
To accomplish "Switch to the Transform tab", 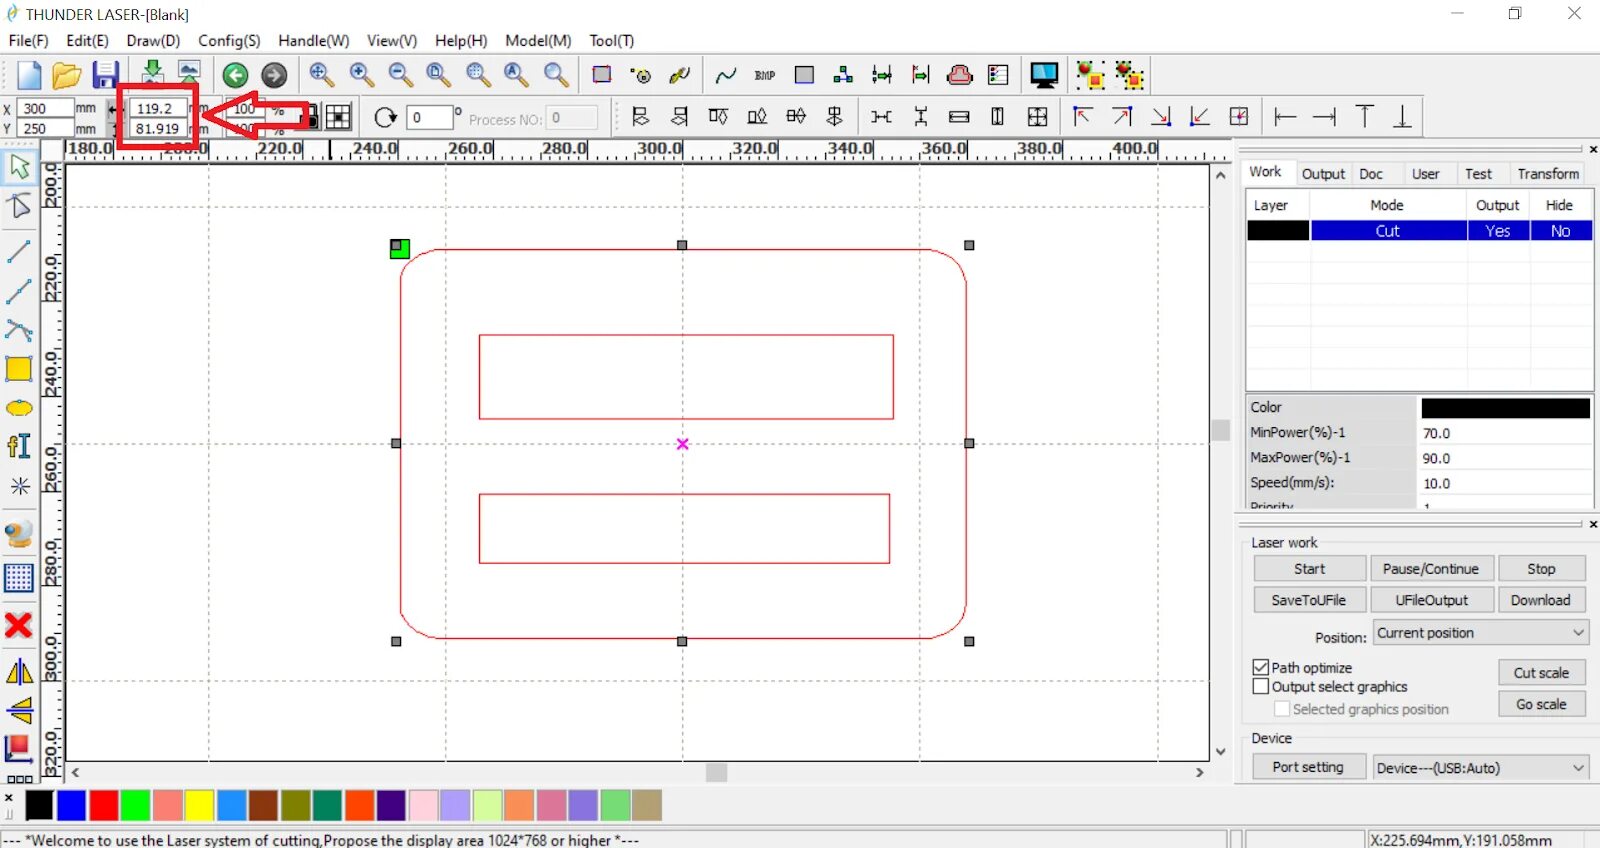I will pyautogui.click(x=1548, y=174).
